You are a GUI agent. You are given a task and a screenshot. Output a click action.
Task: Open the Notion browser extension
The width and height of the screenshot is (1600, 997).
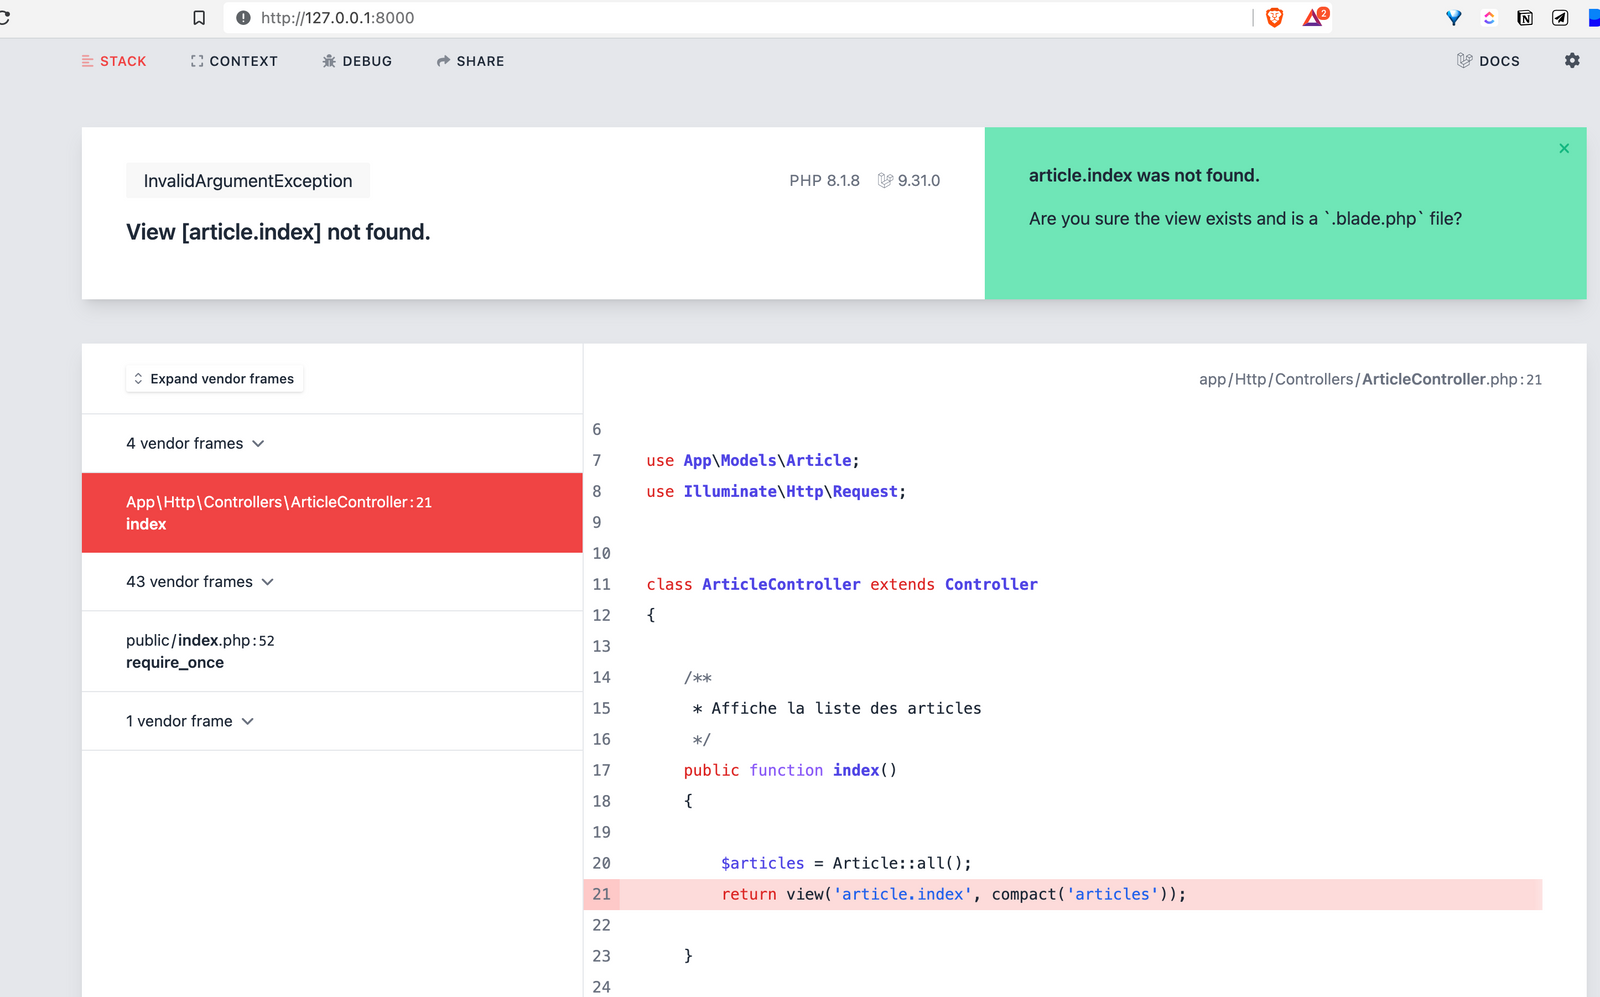[x=1525, y=17]
